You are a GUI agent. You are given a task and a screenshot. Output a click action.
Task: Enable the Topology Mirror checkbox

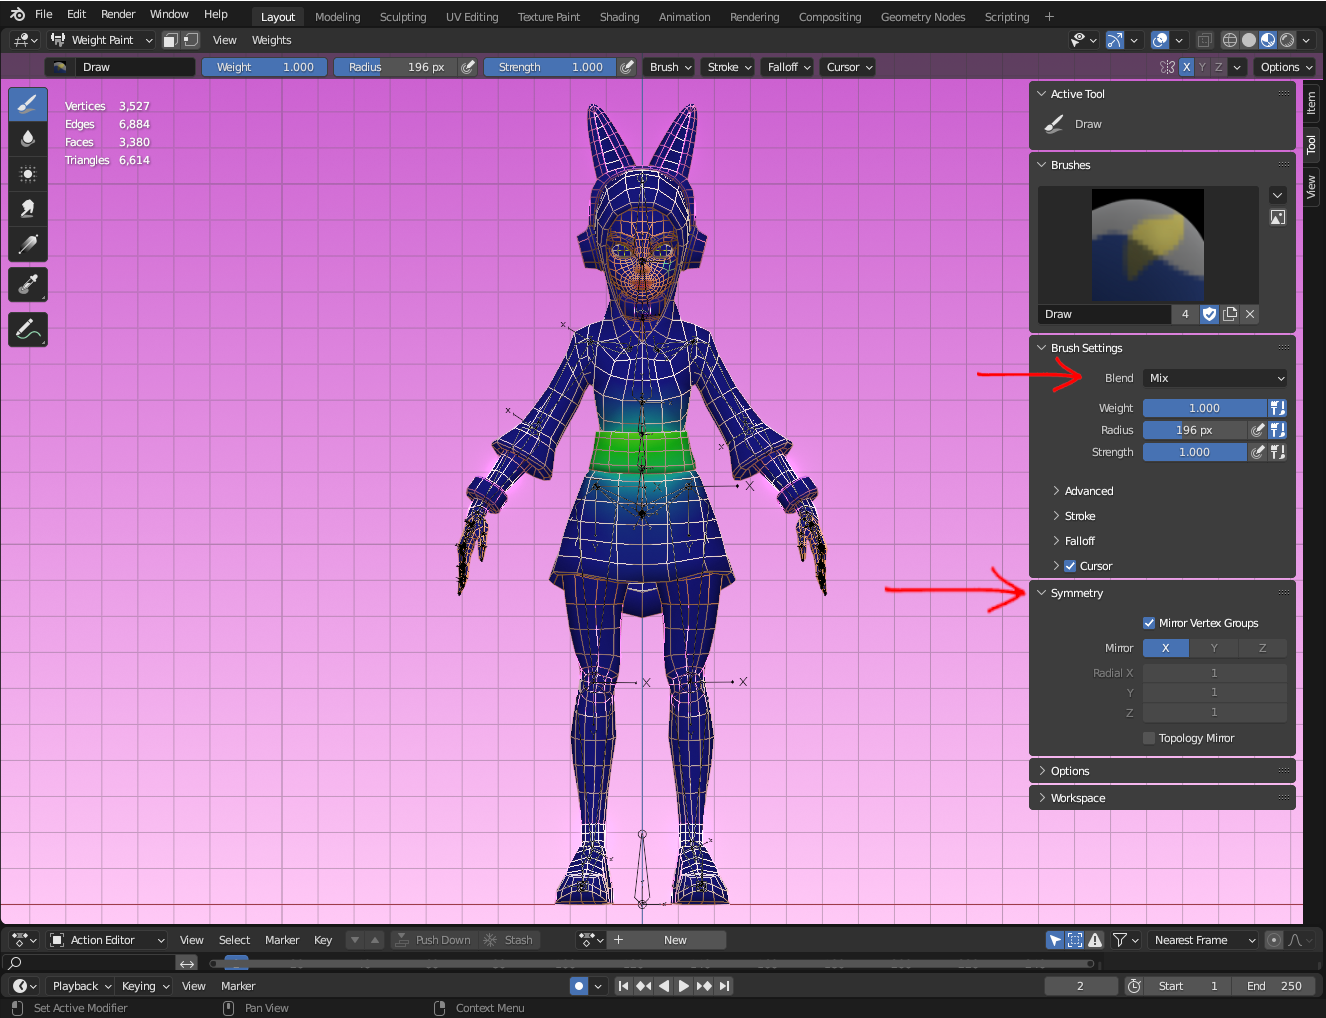pos(1149,738)
